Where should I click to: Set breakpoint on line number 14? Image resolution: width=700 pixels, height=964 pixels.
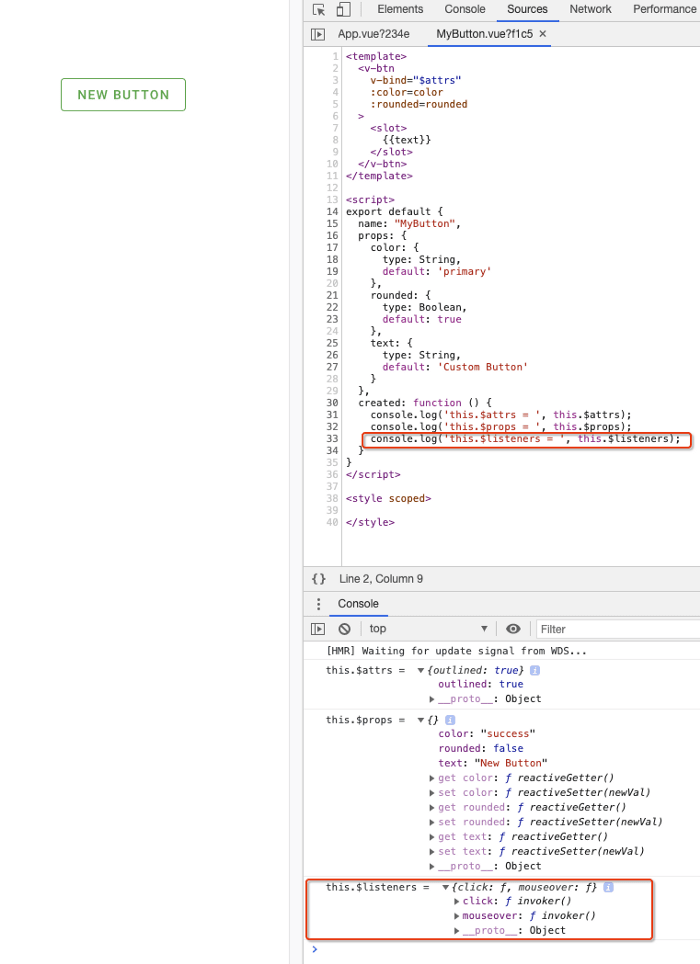click(x=332, y=211)
